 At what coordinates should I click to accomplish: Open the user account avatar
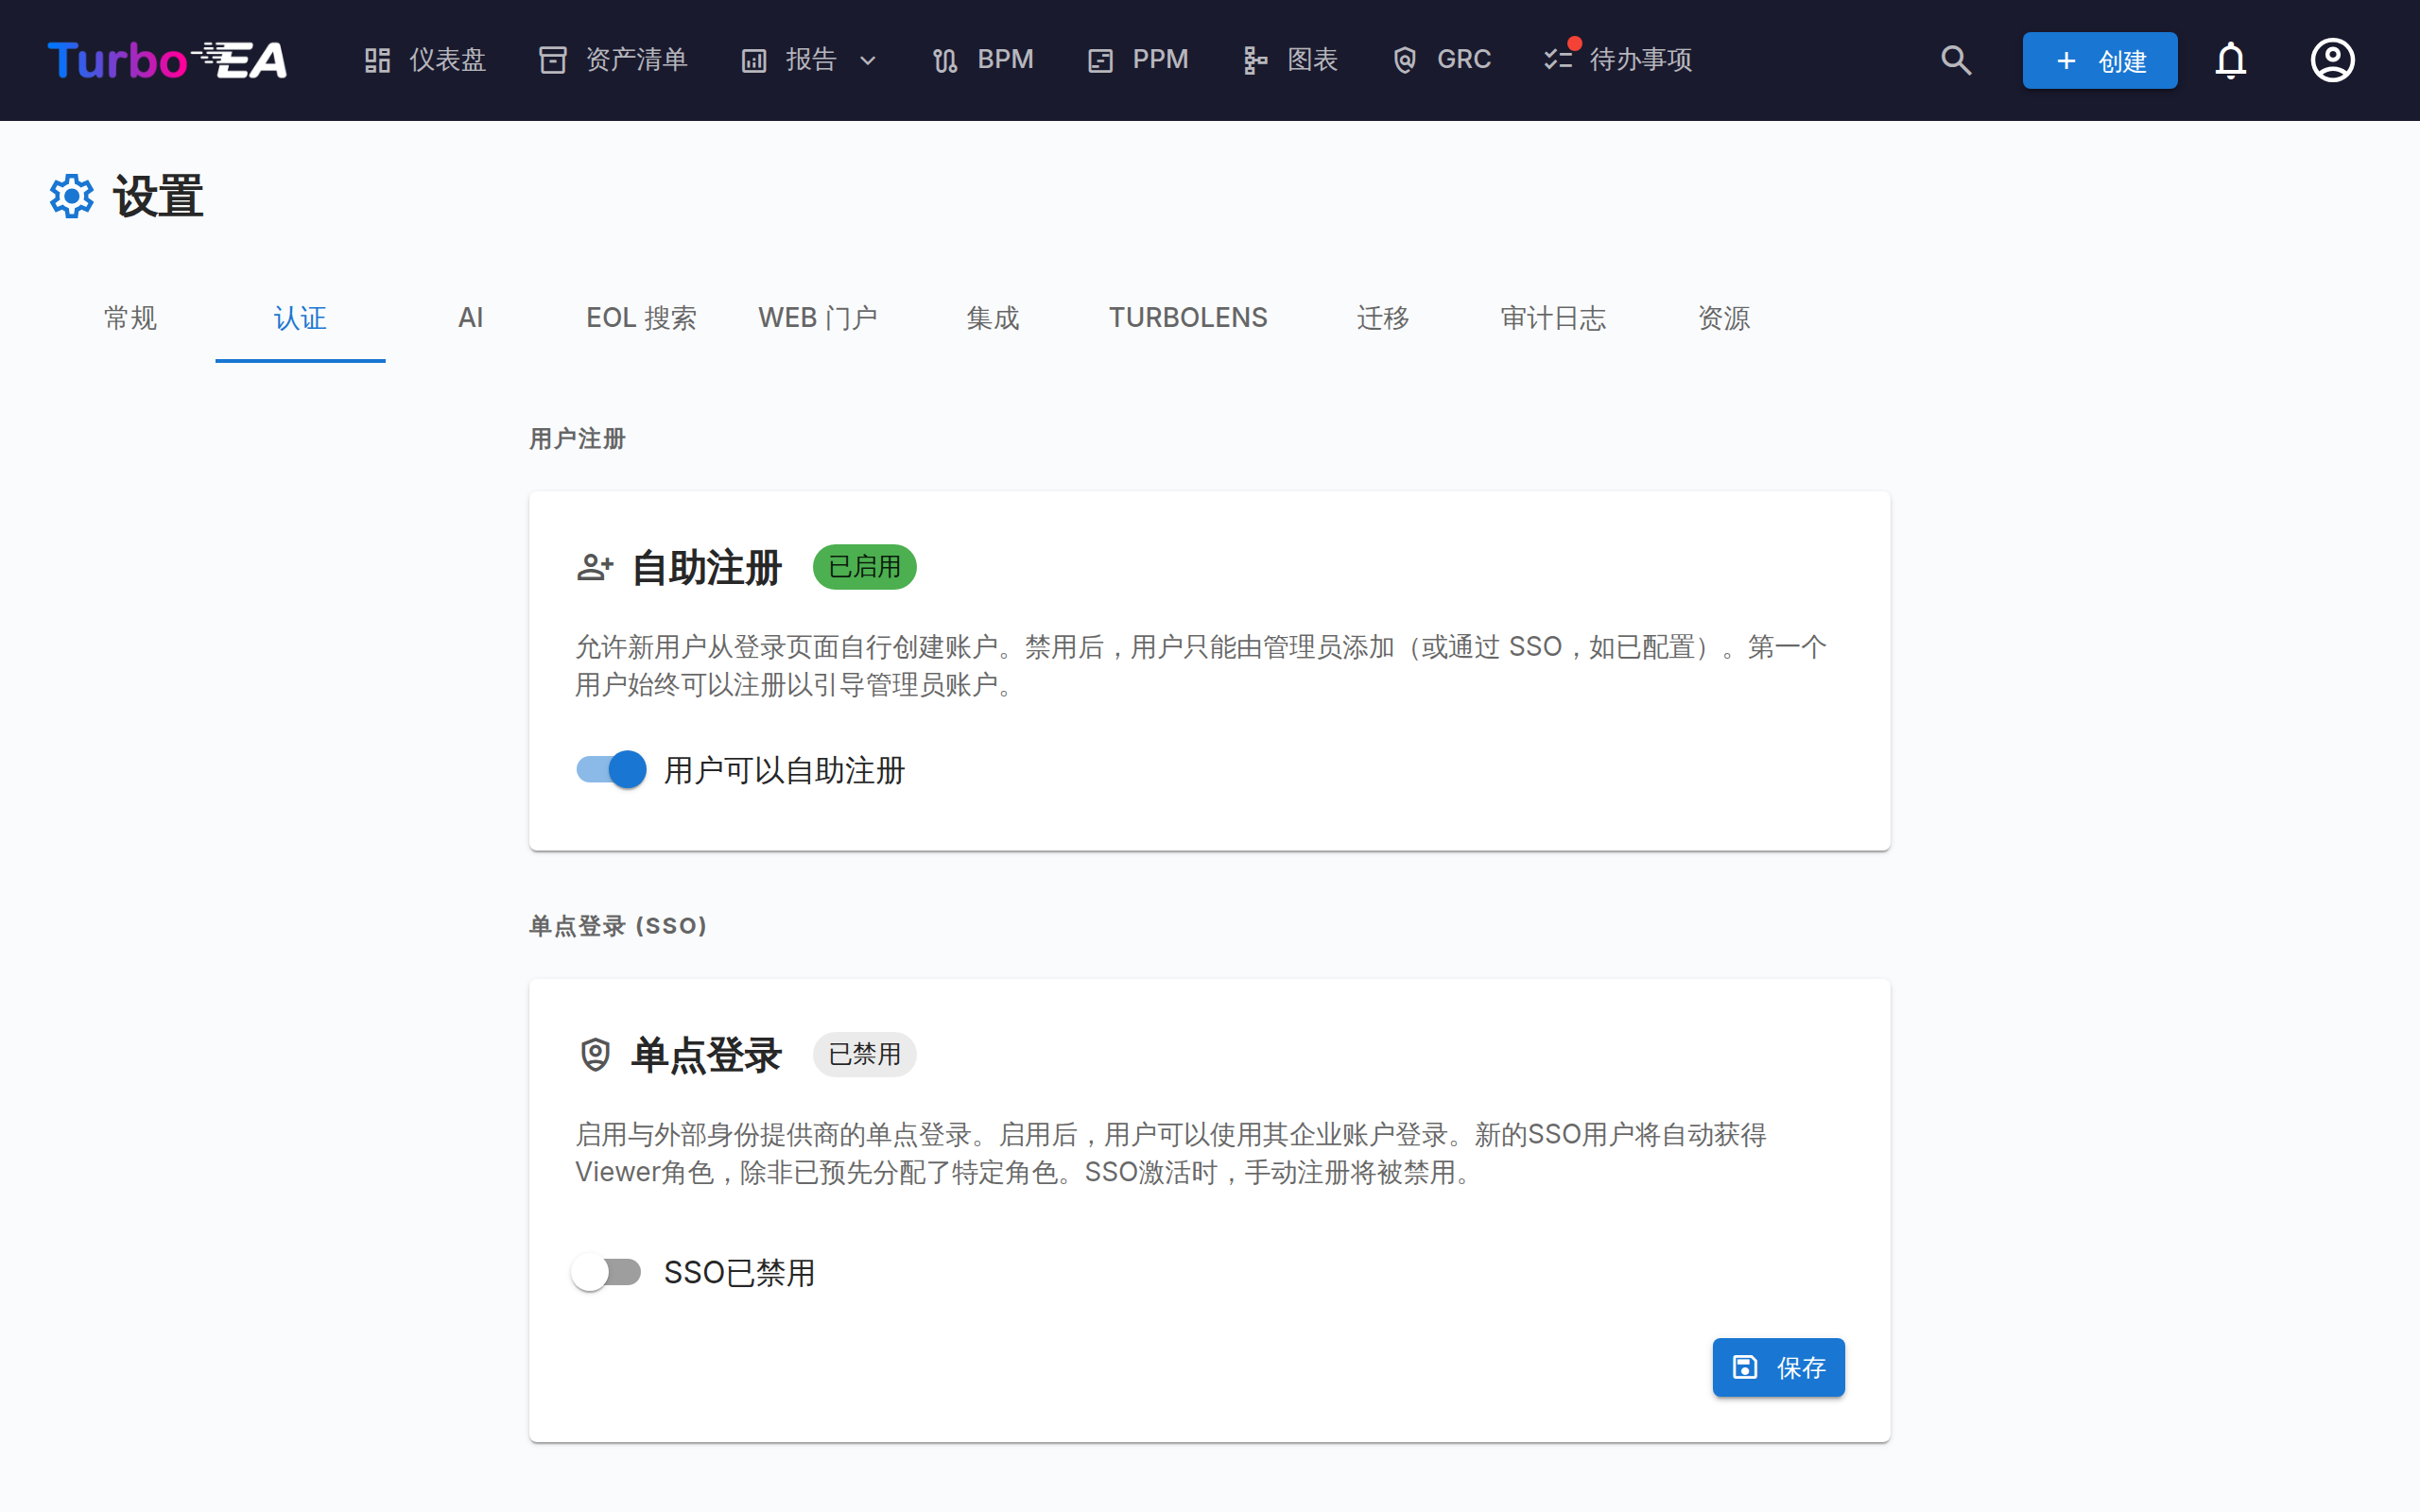[2332, 60]
